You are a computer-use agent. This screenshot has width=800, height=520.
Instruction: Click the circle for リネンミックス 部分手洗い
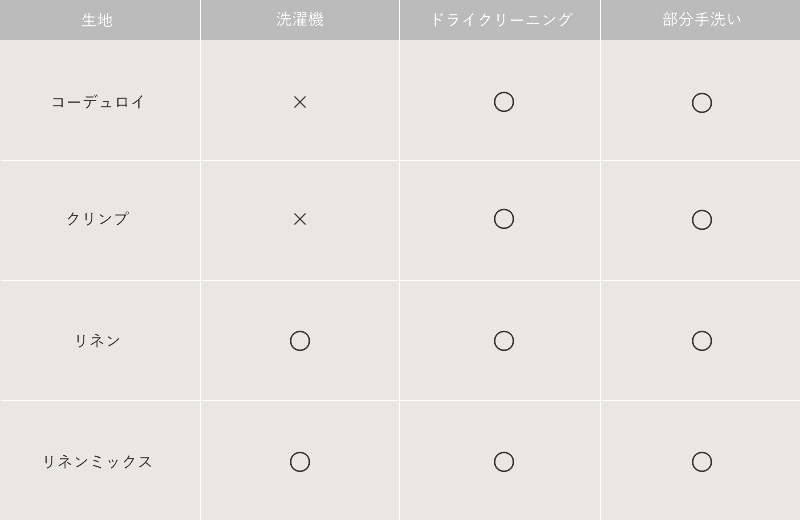click(x=702, y=462)
